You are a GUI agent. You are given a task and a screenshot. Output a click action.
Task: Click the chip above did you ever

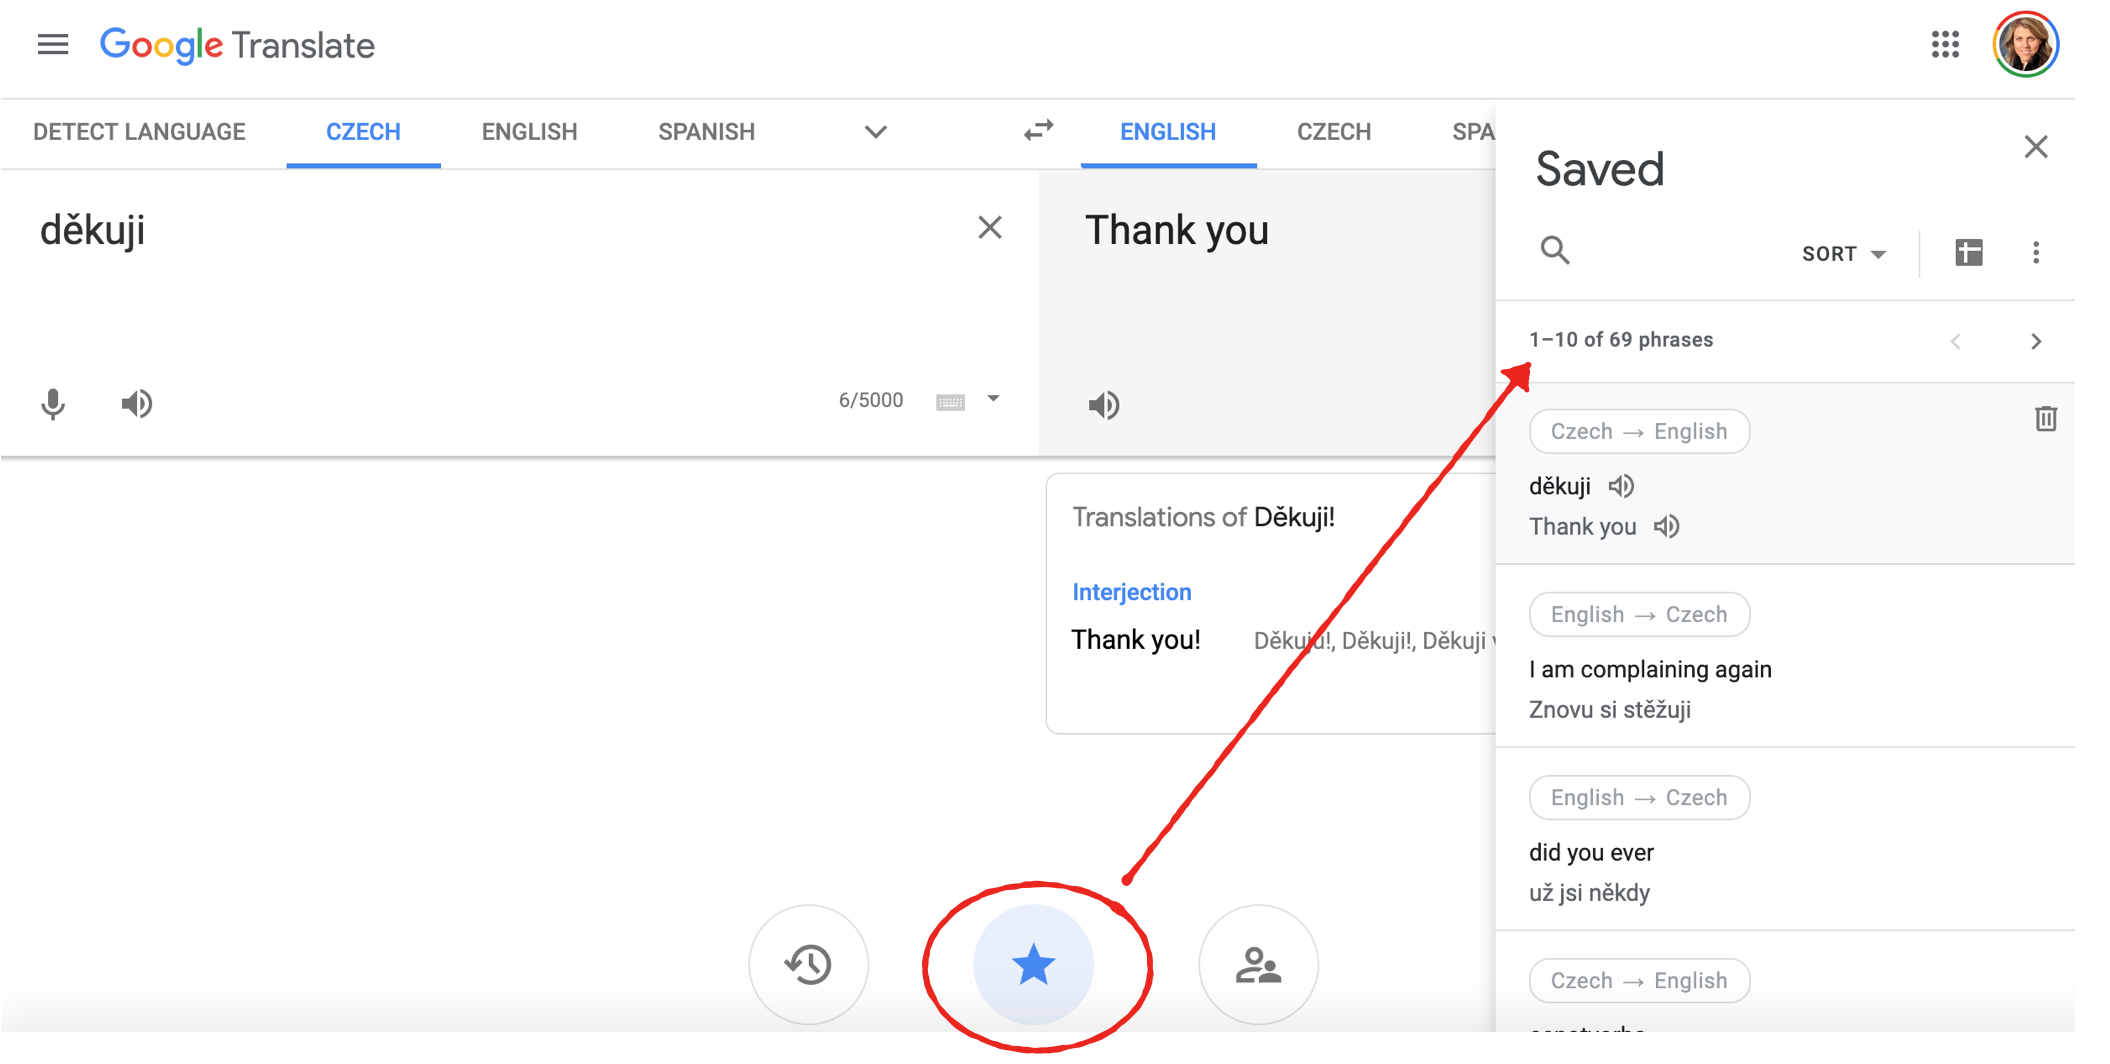1639,797
